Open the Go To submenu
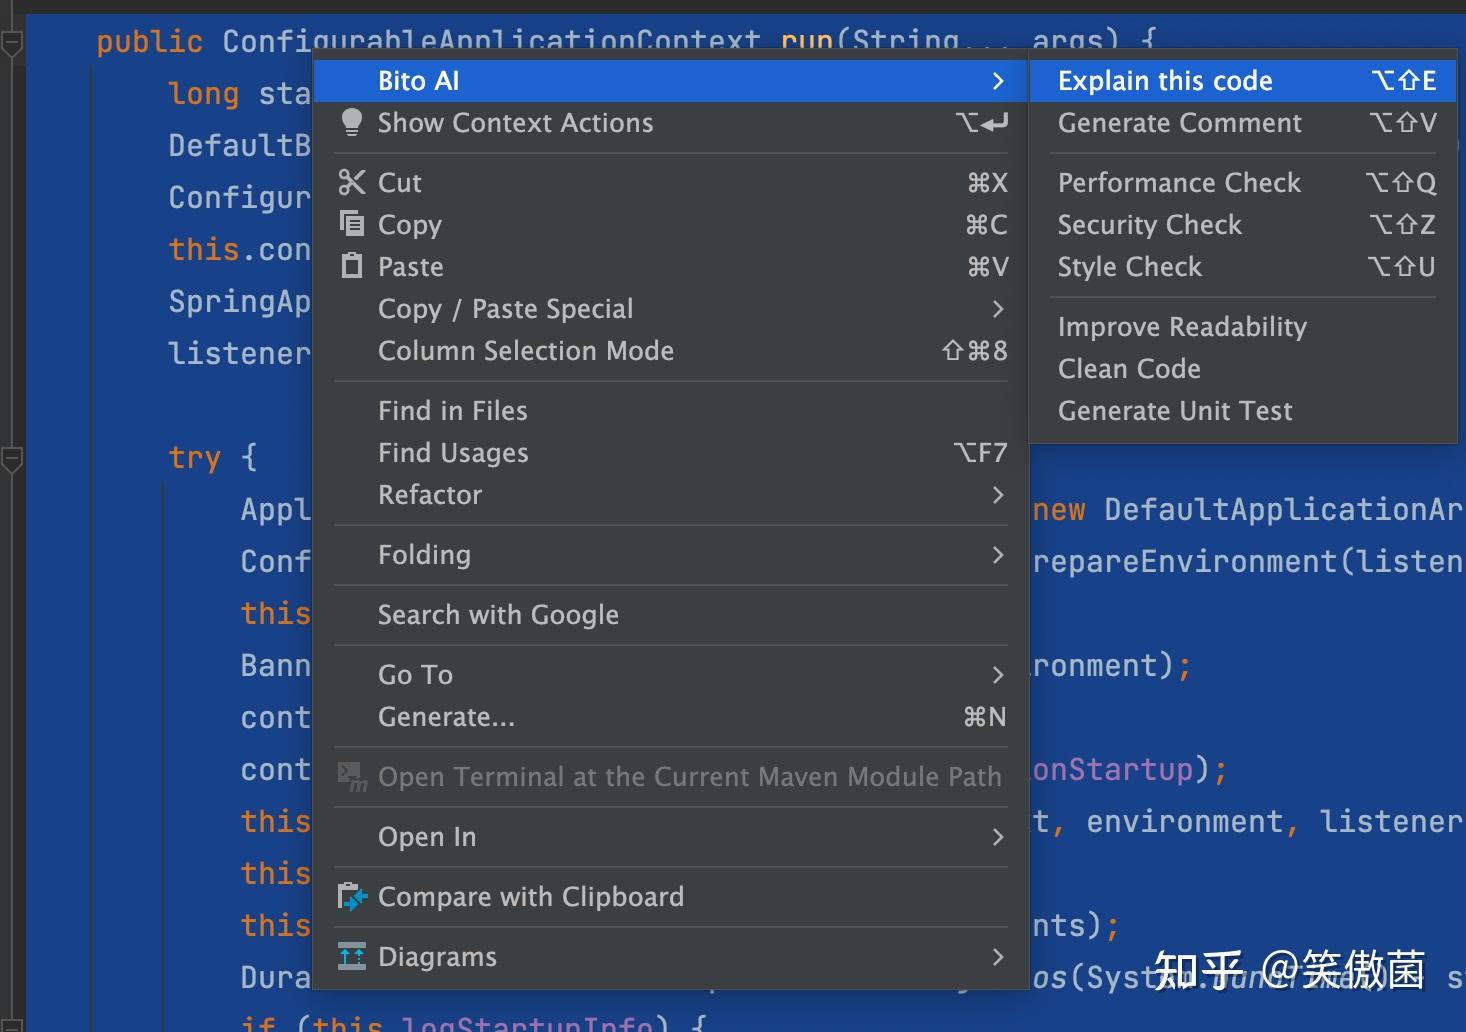 coord(416,675)
